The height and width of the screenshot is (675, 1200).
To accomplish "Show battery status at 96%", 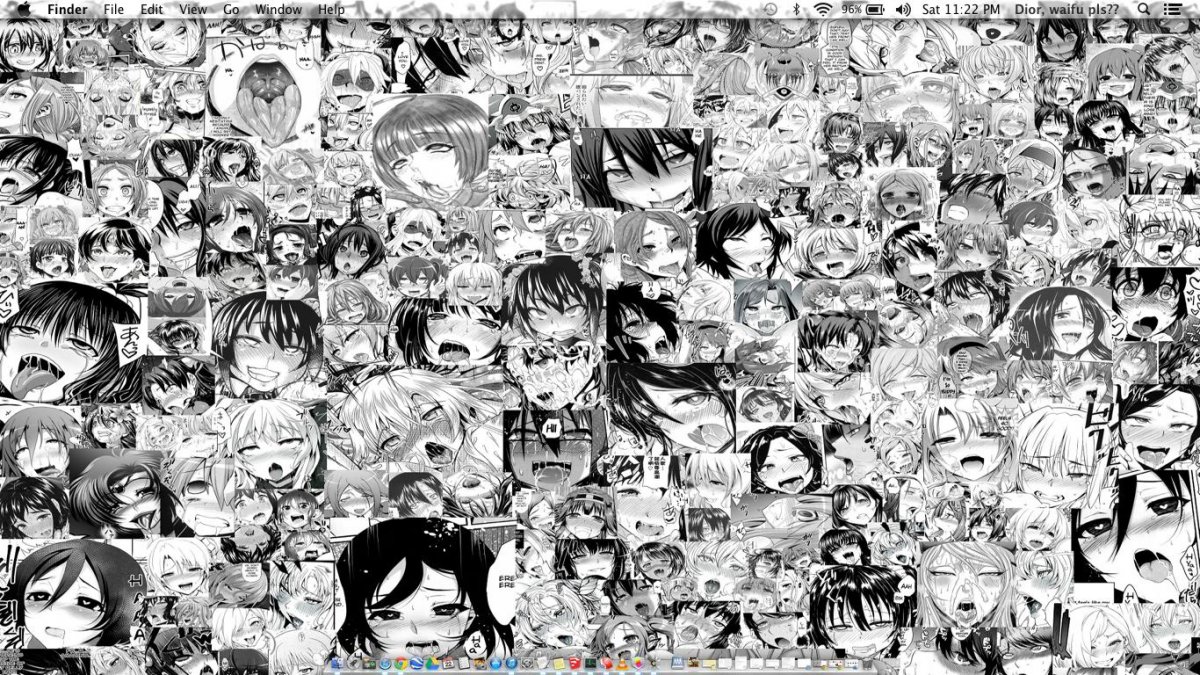I will 863,9.
